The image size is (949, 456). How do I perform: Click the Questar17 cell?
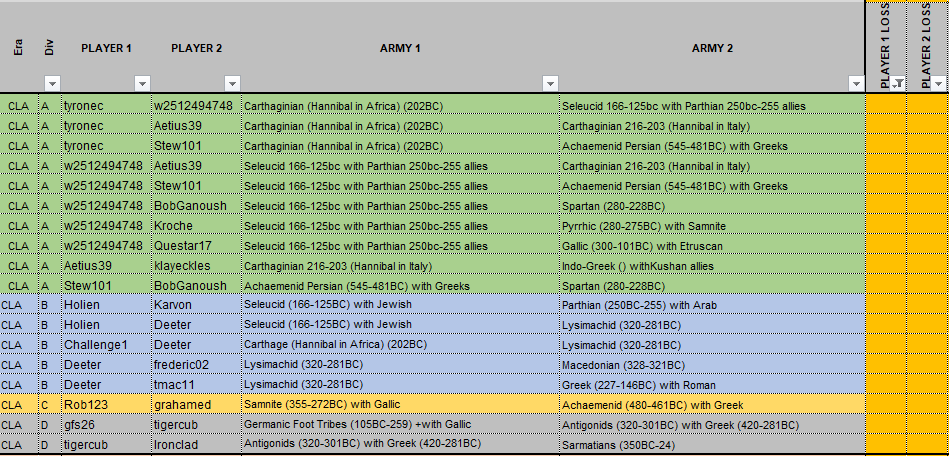pyautogui.click(x=195, y=246)
